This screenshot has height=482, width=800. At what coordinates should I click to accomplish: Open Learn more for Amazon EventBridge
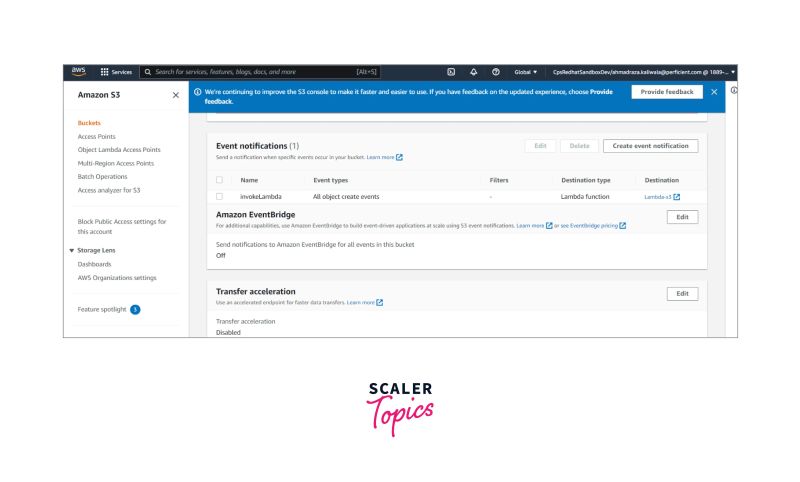pyautogui.click(x=530, y=225)
